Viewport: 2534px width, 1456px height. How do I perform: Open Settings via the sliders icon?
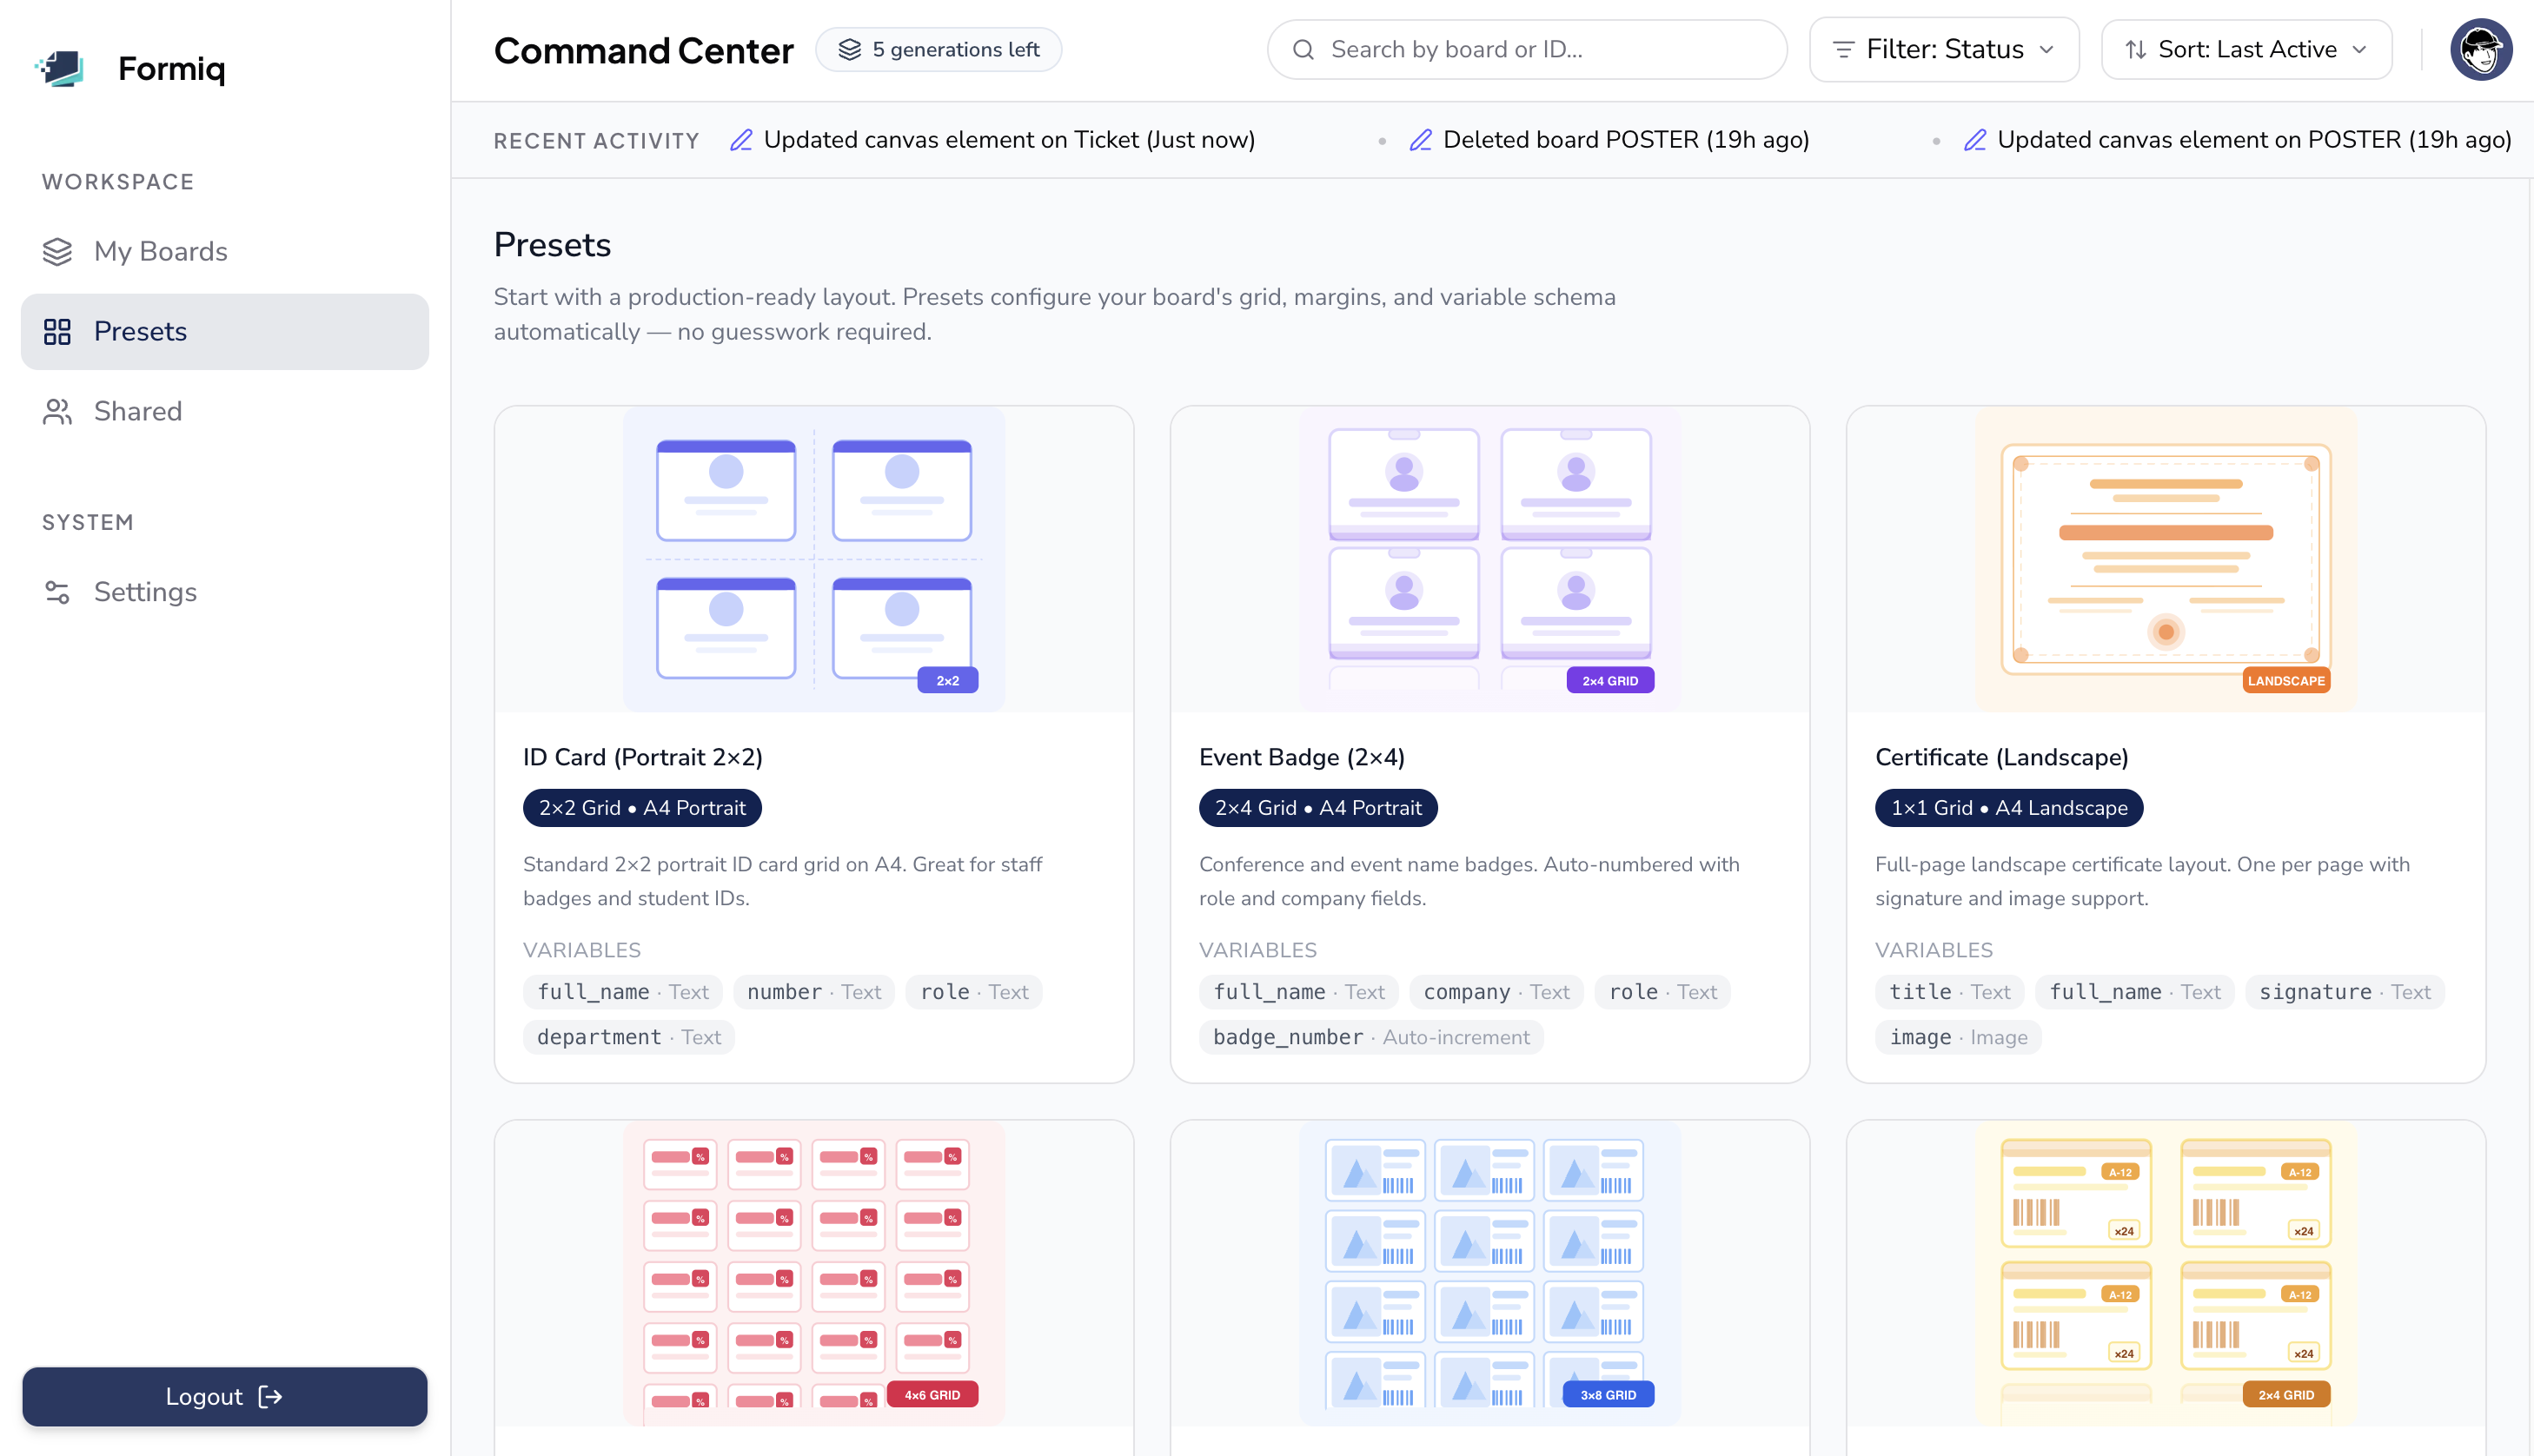57,591
